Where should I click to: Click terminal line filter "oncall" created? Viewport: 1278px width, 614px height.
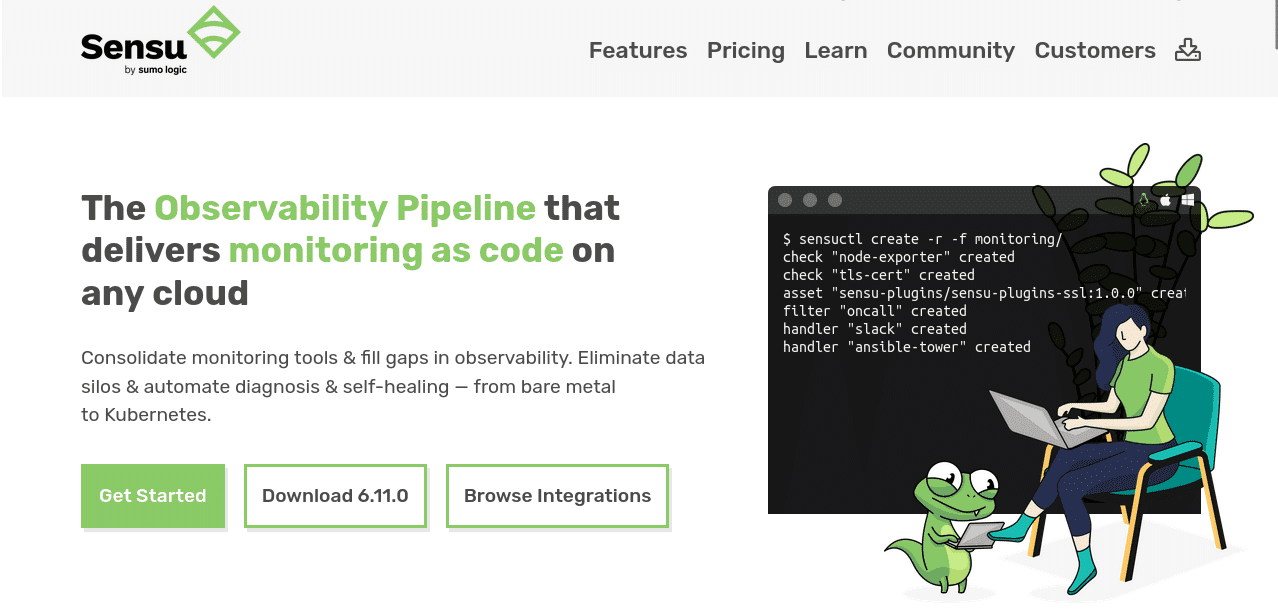875,311
